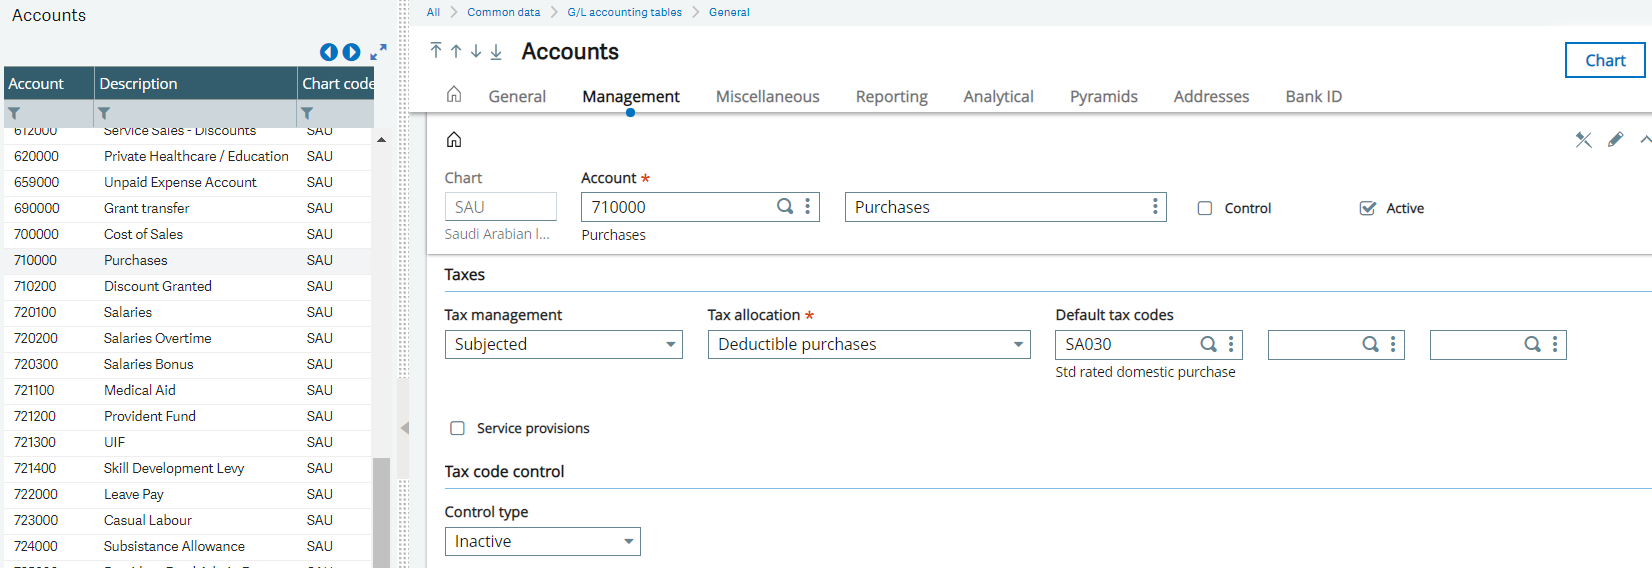The height and width of the screenshot is (568, 1652).
Task: Go to previous page in Accounts list
Action: click(x=328, y=52)
